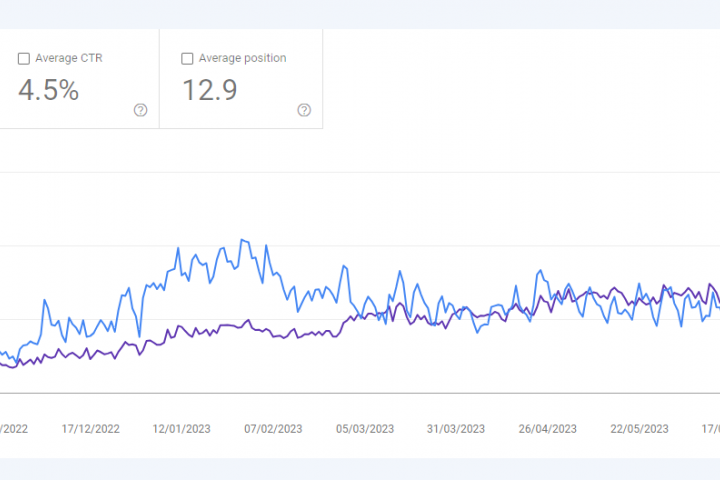Click the 07/02/2023 date axis label
The height and width of the screenshot is (480, 720).
click(x=273, y=428)
